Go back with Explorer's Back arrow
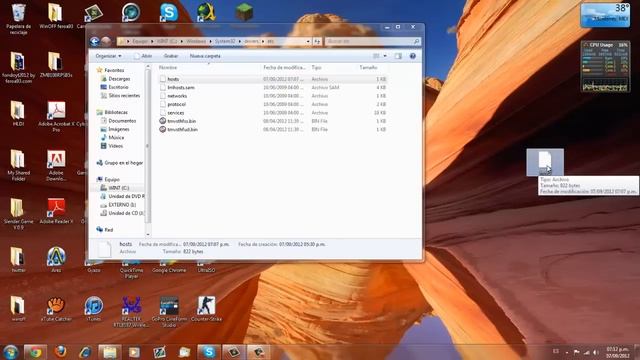 point(95,41)
